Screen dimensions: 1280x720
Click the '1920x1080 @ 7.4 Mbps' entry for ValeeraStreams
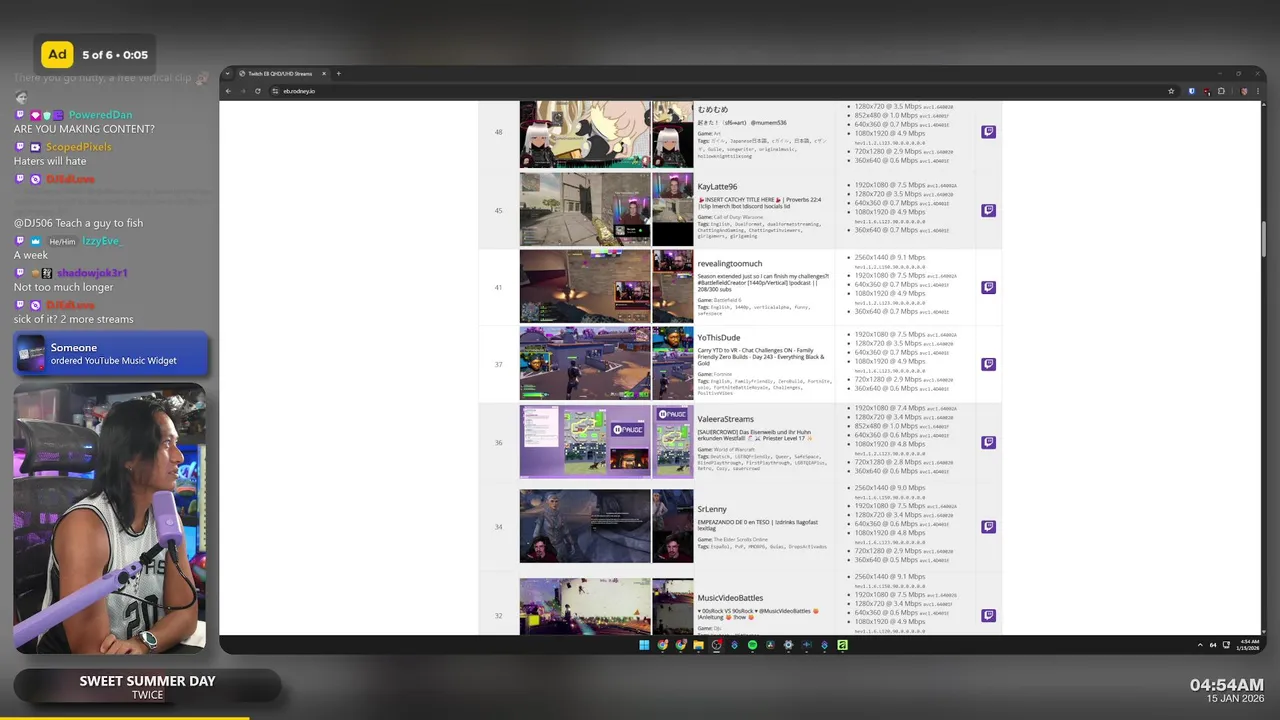(890, 408)
